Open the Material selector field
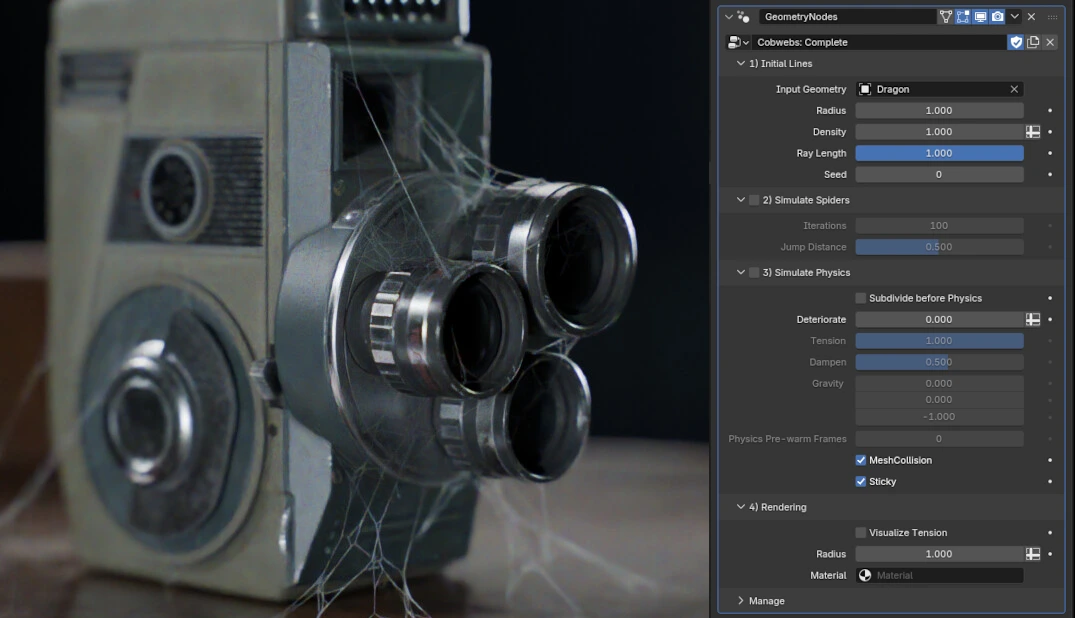1075x618 pixels. pos(939,575)
